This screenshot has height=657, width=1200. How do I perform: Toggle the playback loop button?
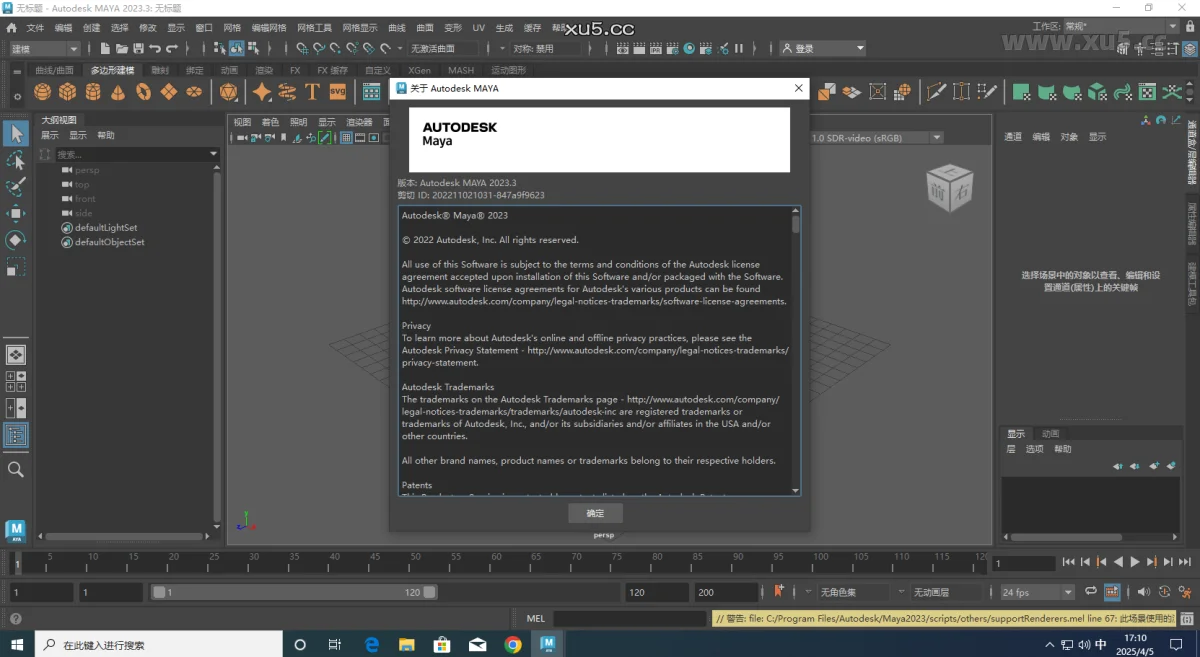tap(1091, 592)
